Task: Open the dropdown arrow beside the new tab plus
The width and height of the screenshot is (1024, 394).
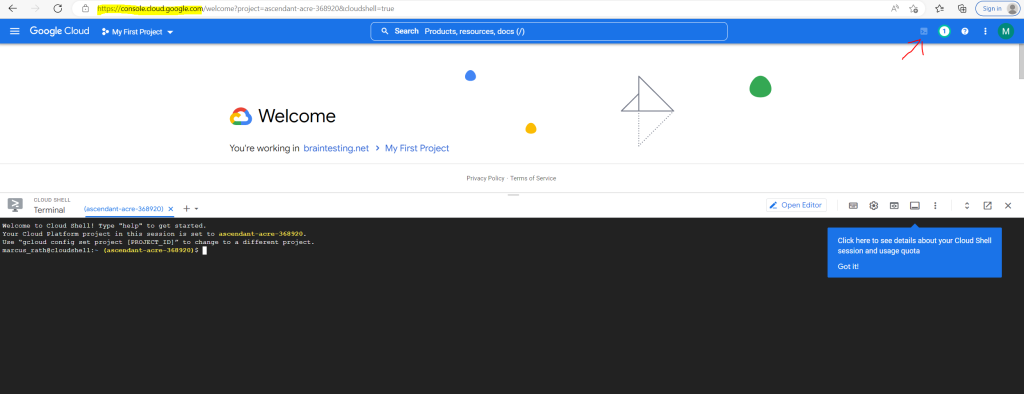Action: (x=197, y=209)
